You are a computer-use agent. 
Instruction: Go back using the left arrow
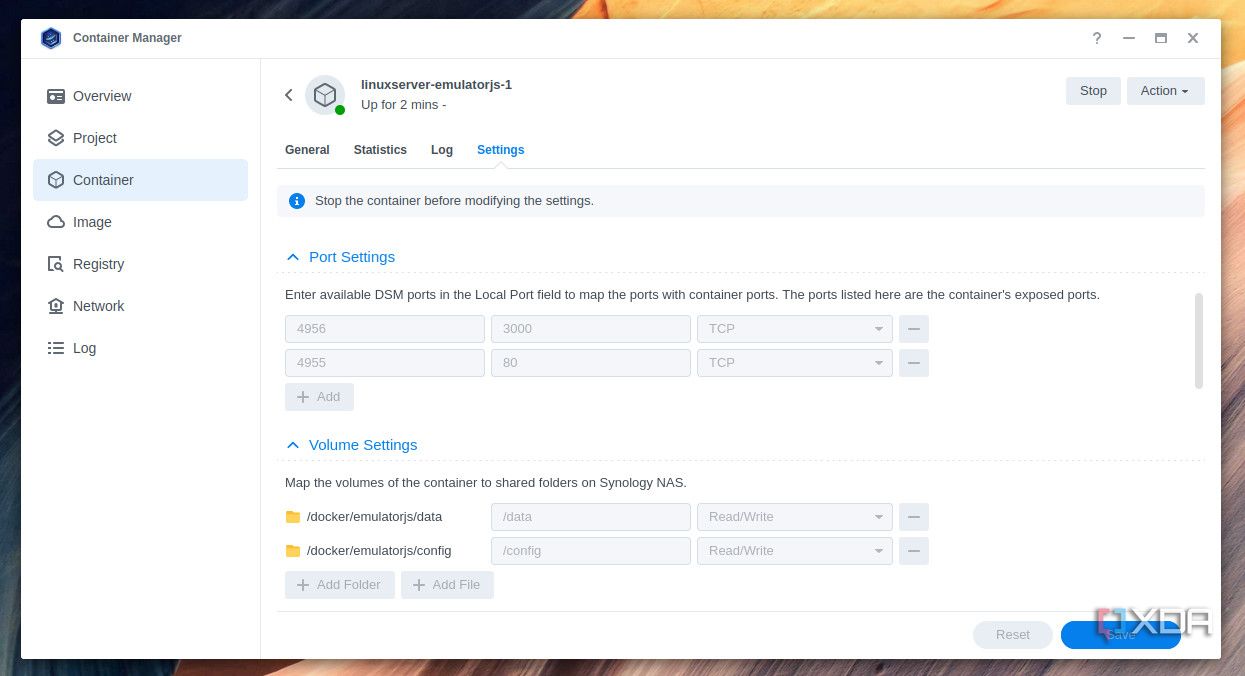point(289,95)
